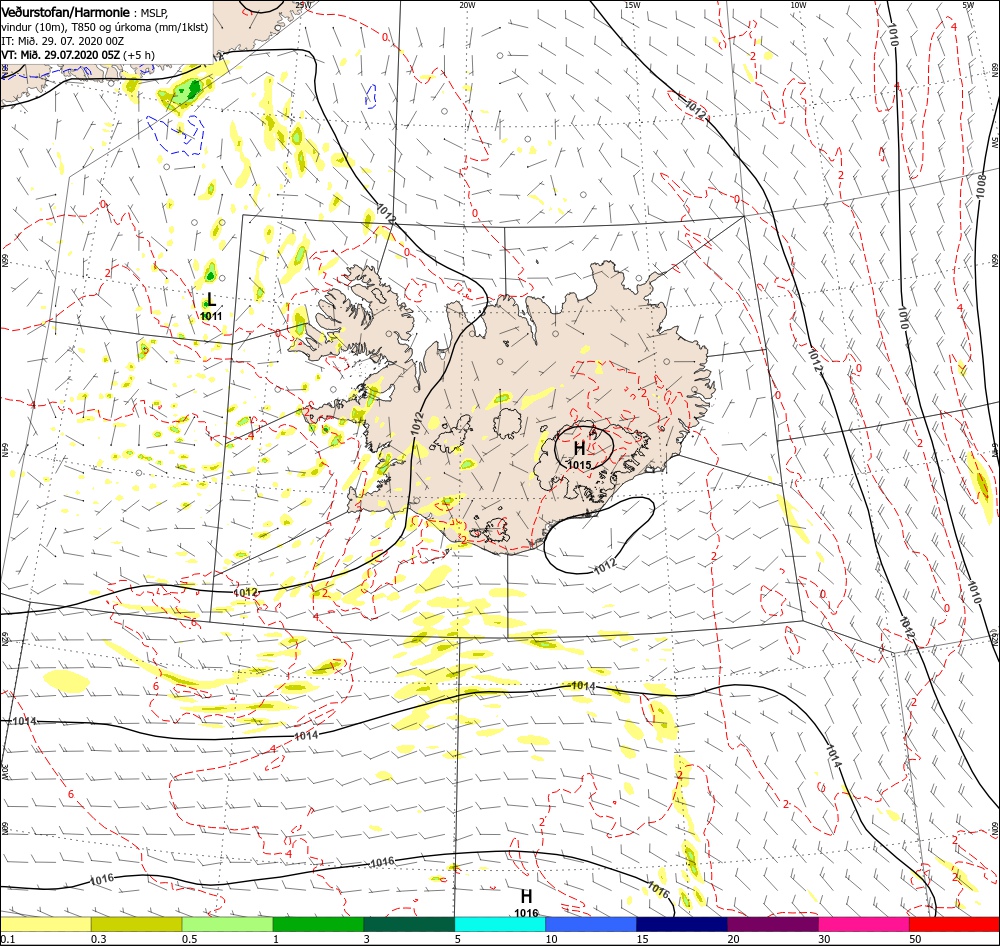Click the 'VT: Mið. 29.07.2020 05Z' valid time
This screenshot has height=946, width=1000.
[x=61, y=55]
